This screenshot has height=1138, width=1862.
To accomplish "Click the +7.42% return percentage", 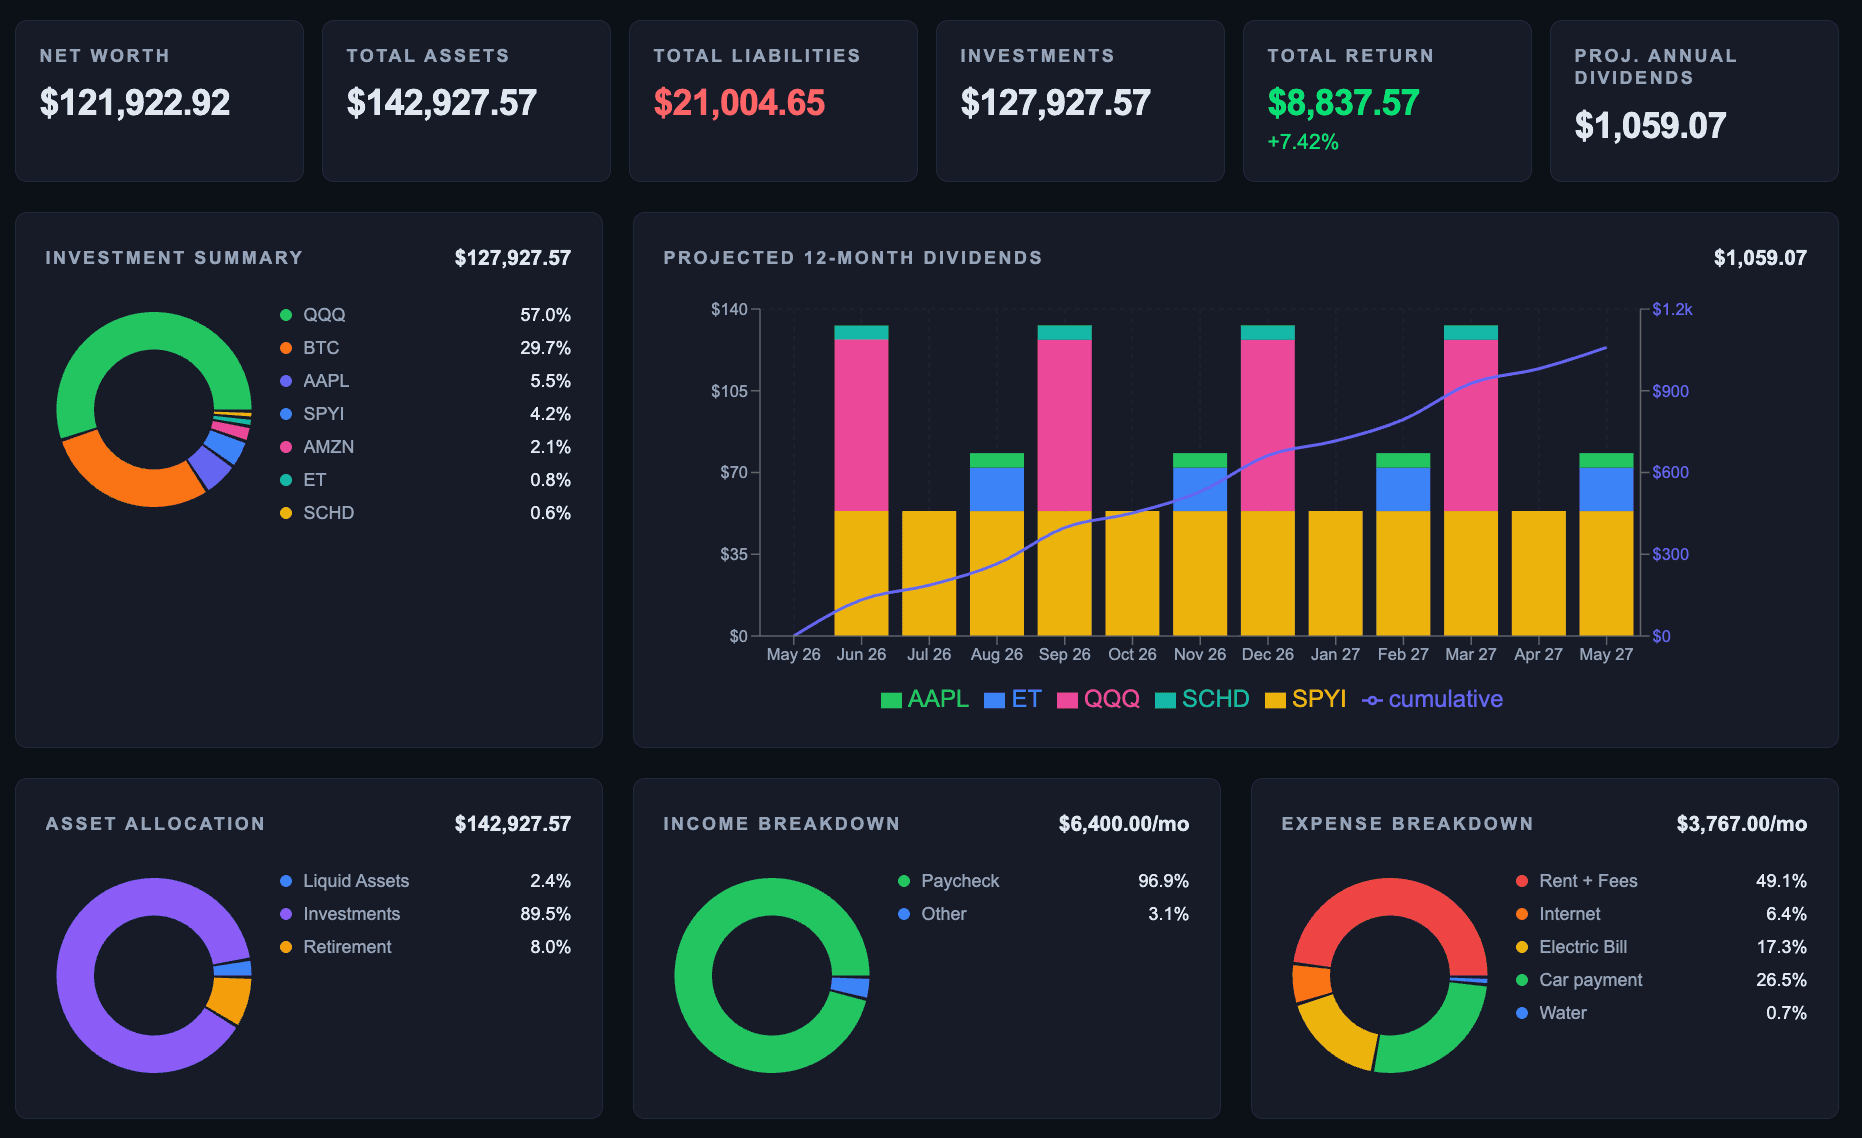I will point(1303,142).
